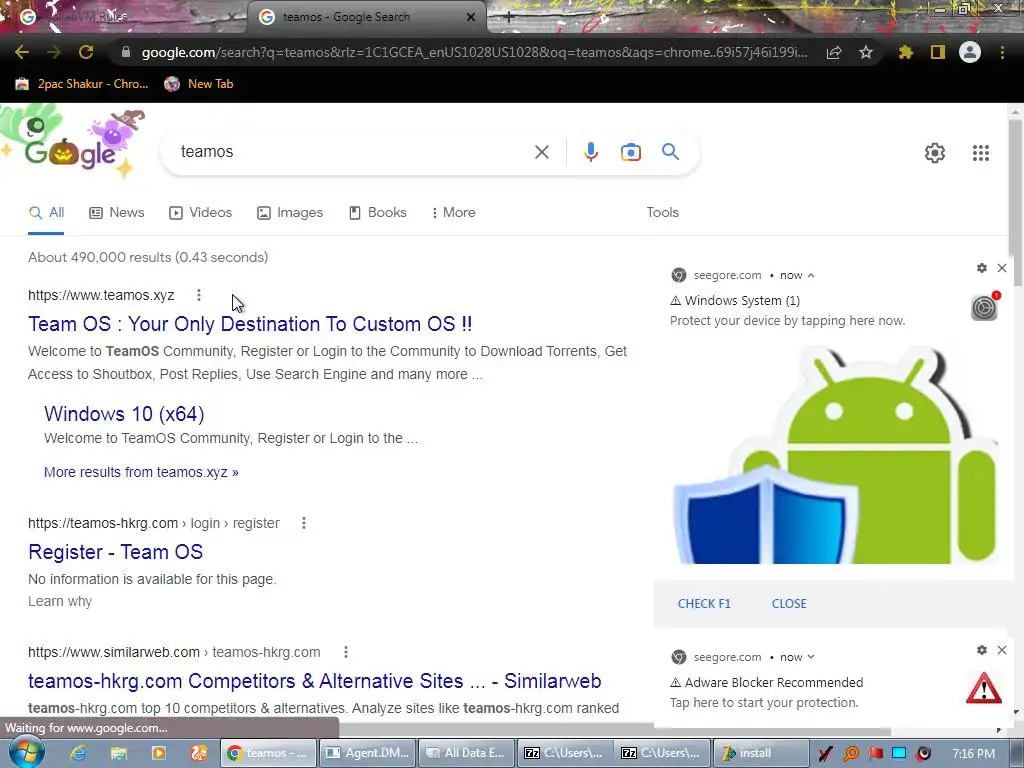Open the Chrome extensions puzzle icon
The height and width of the screenshot is (768, 1024).
[x=905, y=52]
